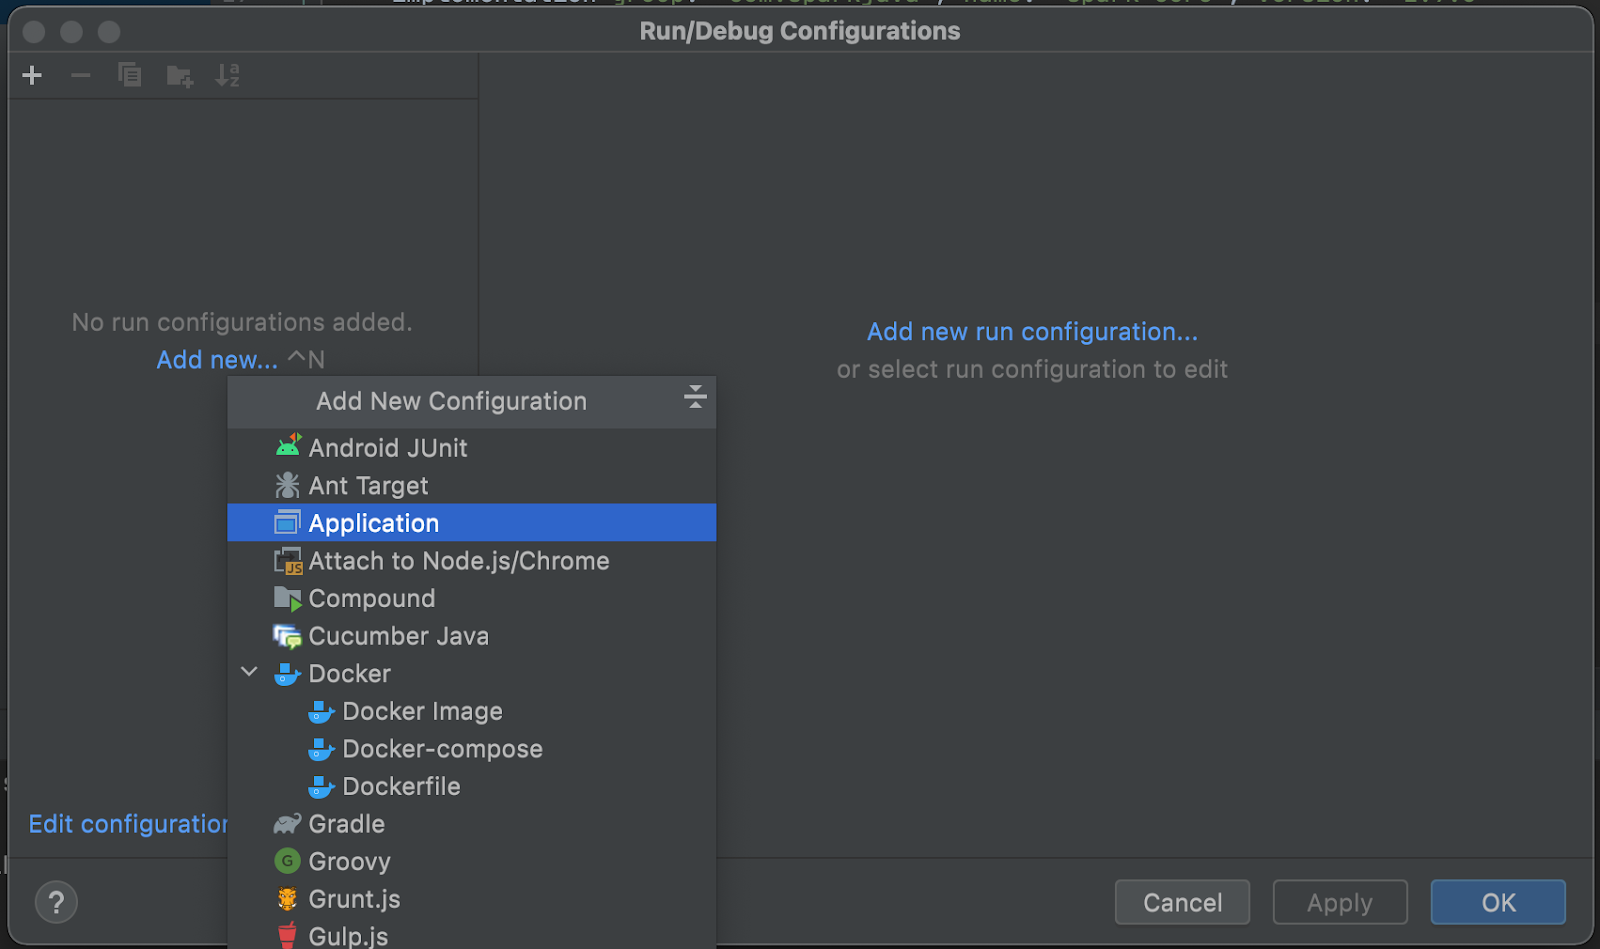The image size is (1600, 949).
Task: Collapse the Docker group chevron
Action: click(x=250, y=673)
